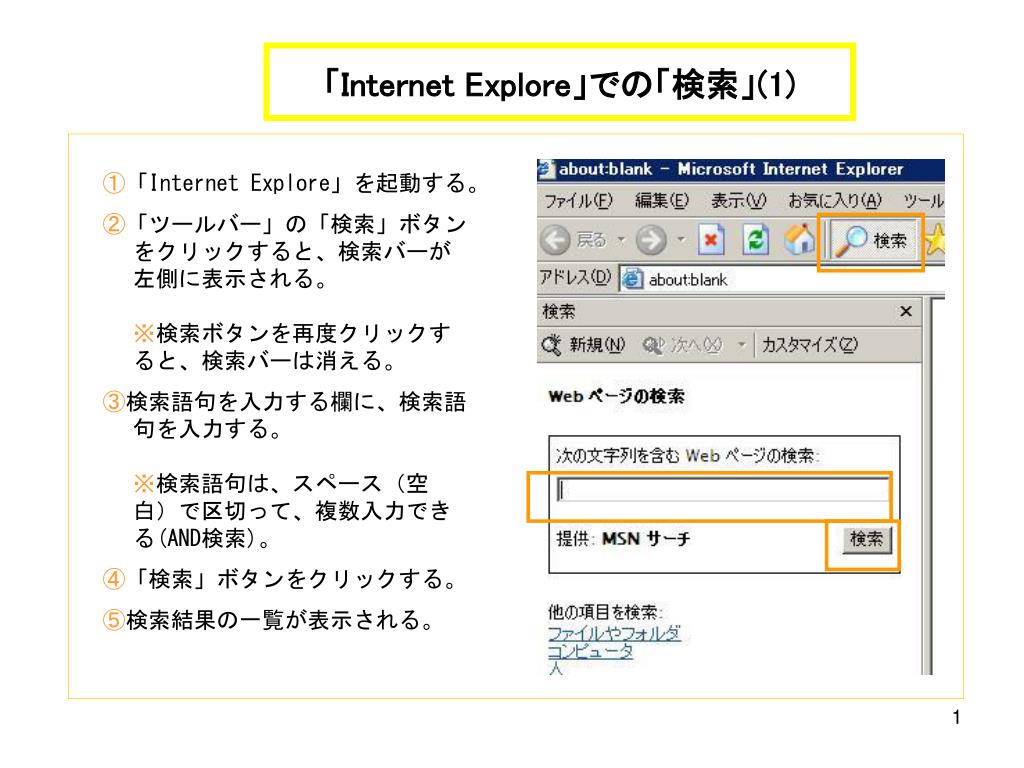Click the 検索 button beside MSN サーチ
The width and height of the screenshot is (1024, 768).
click(866, 539)
